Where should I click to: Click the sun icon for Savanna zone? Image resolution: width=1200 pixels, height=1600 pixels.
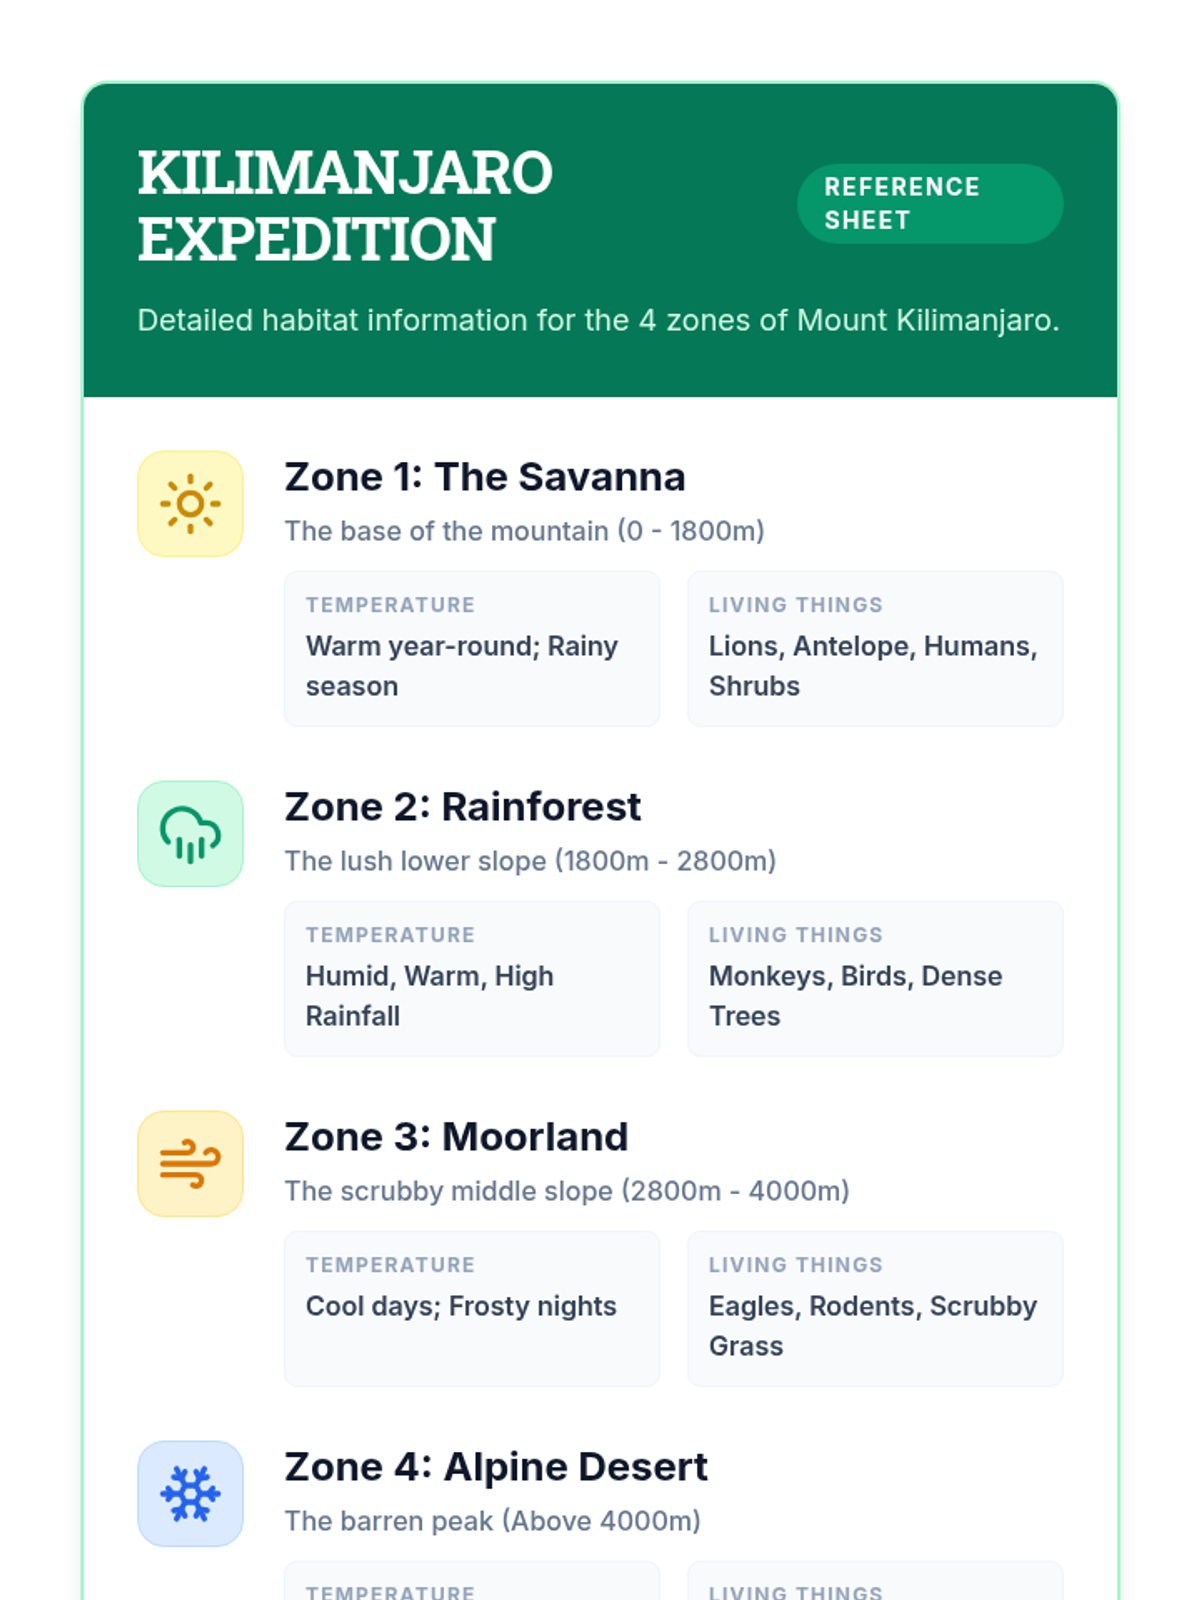(x=190, y=504)
